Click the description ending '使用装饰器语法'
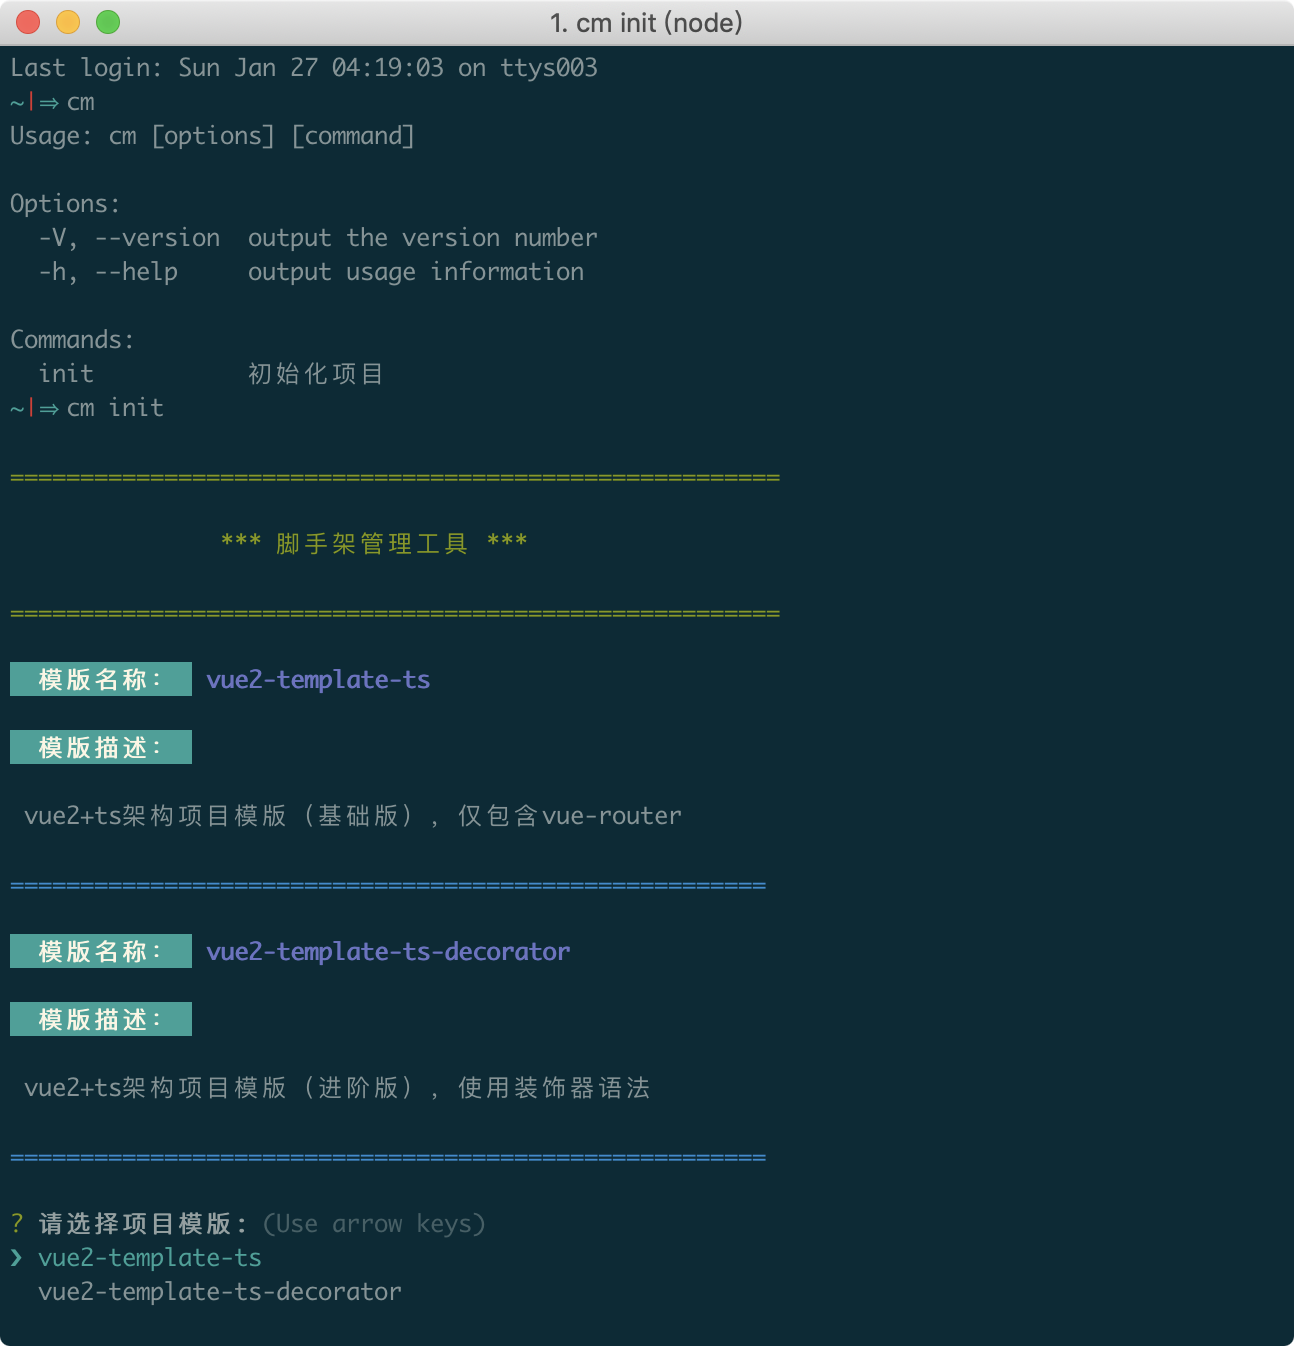This screenshot has width=1294, height=1346. click(x=337, y=1088)
